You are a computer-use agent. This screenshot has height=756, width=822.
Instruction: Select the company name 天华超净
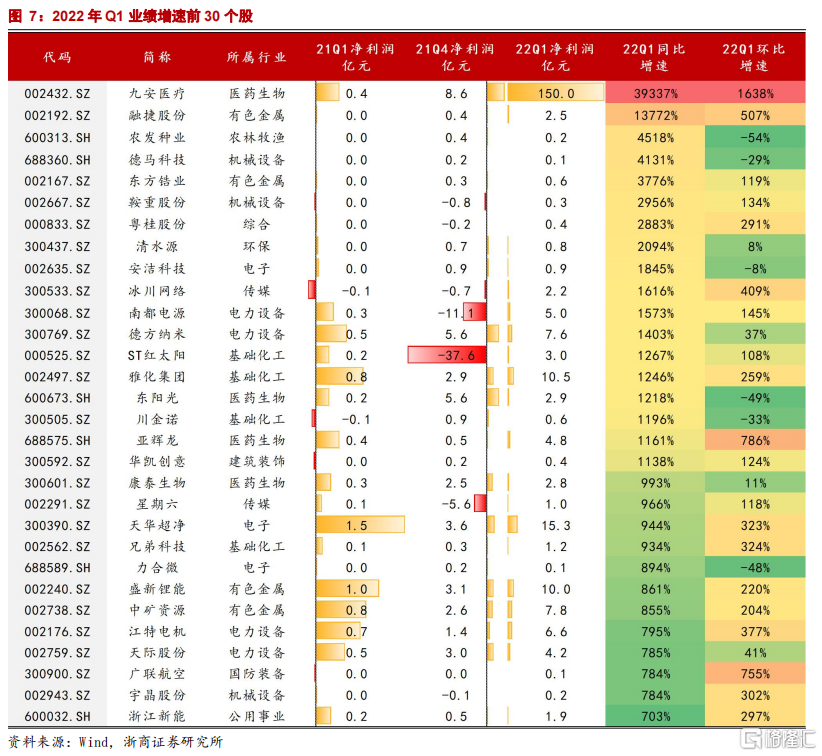coord(157,525)
